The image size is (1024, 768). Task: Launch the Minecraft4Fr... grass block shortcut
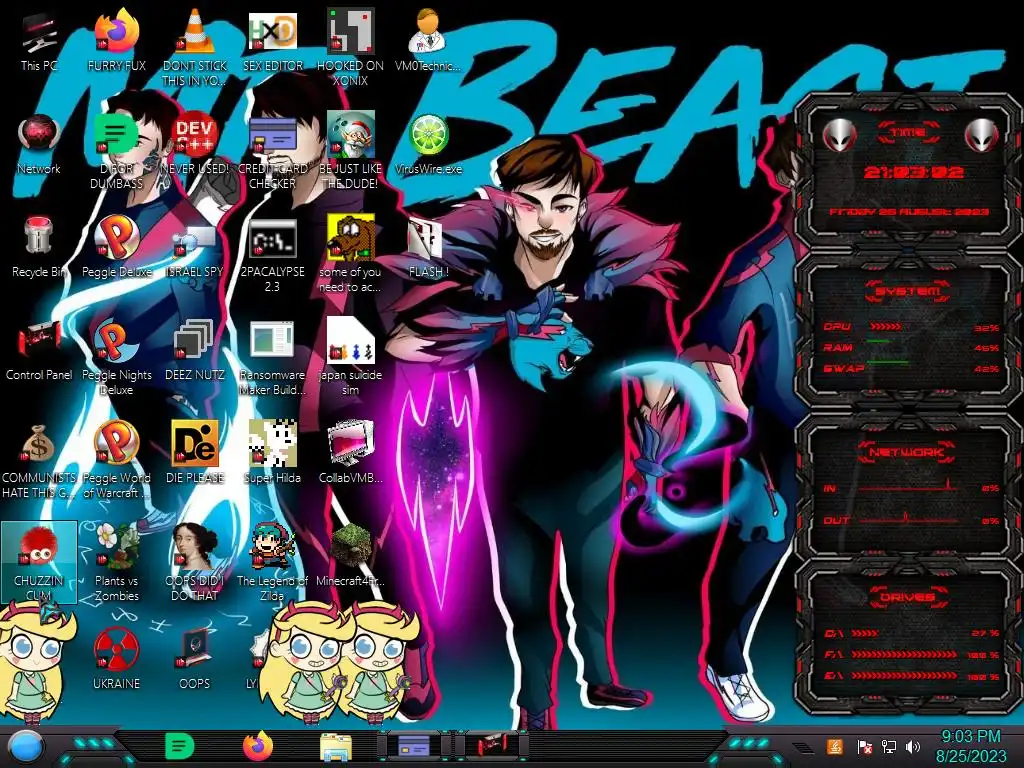tap(350, 556)
